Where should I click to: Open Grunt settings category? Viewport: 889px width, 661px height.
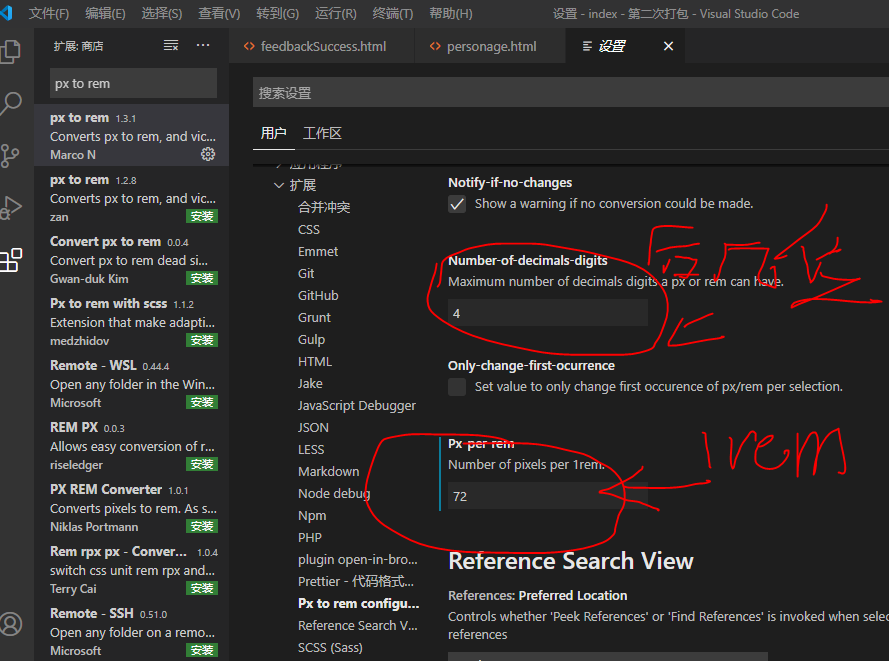click(x=314, y=317)
